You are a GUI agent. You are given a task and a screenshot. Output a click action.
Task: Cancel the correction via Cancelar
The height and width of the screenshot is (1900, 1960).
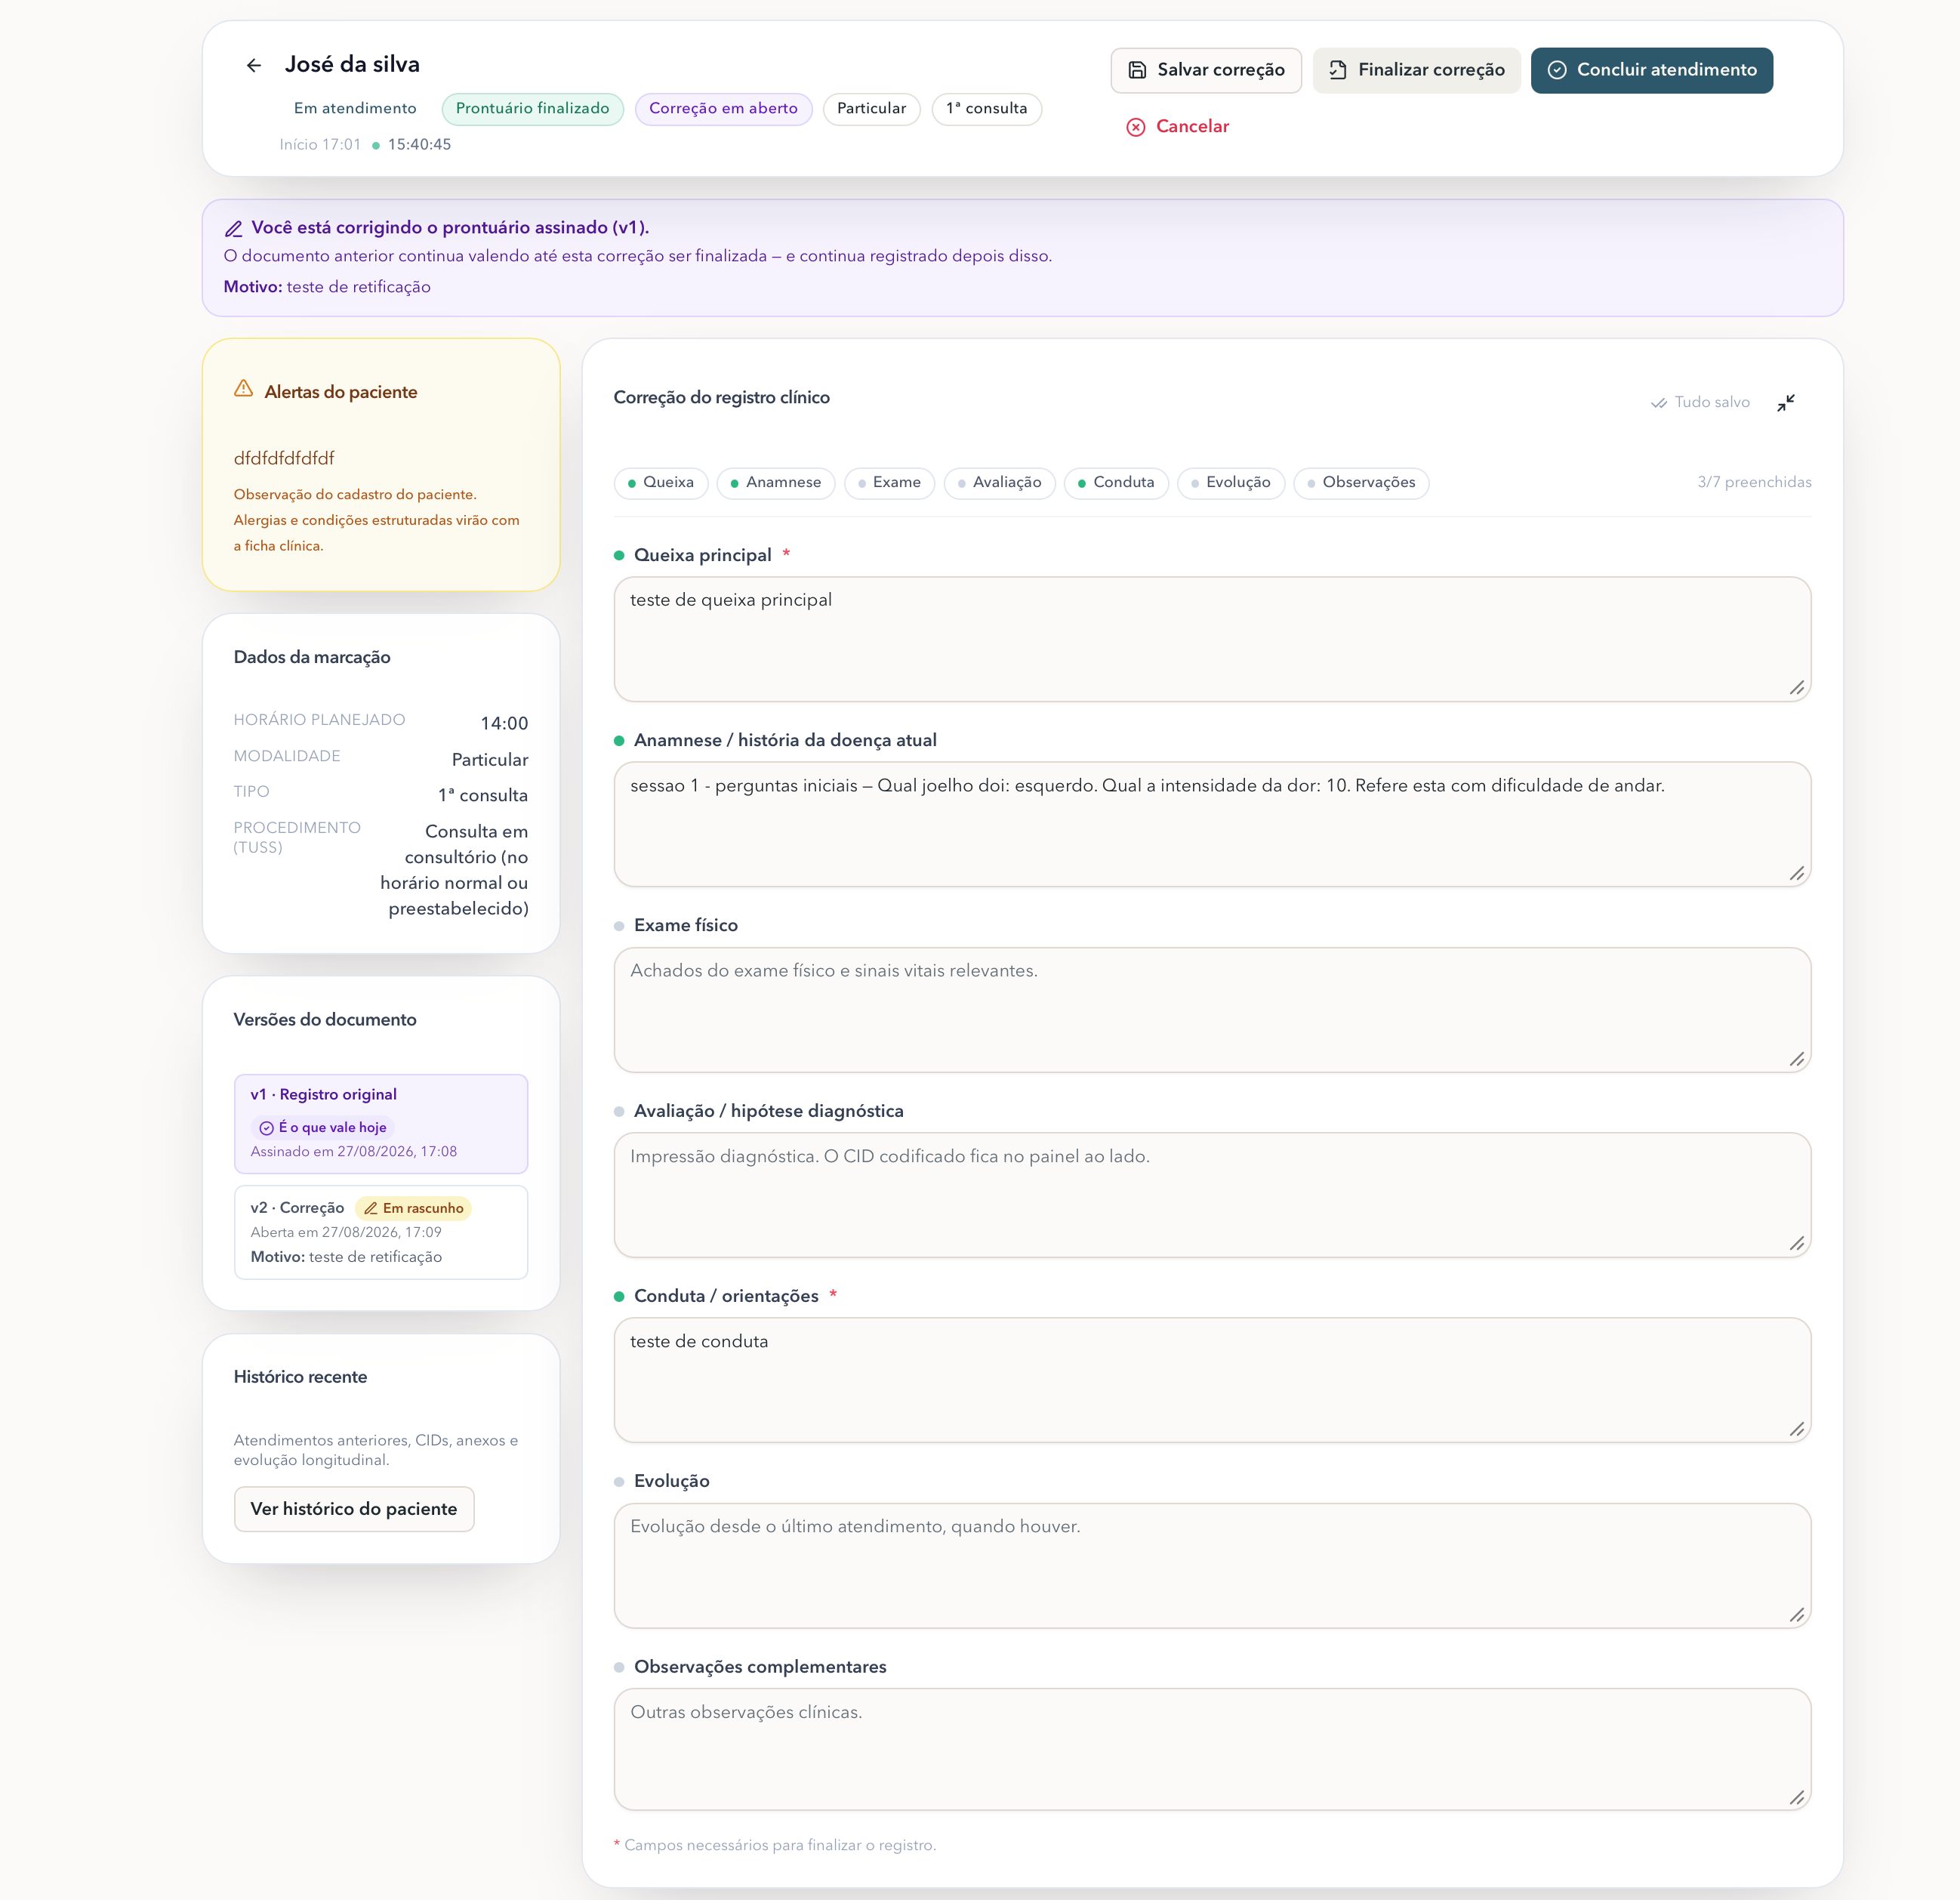[1178, 127]
